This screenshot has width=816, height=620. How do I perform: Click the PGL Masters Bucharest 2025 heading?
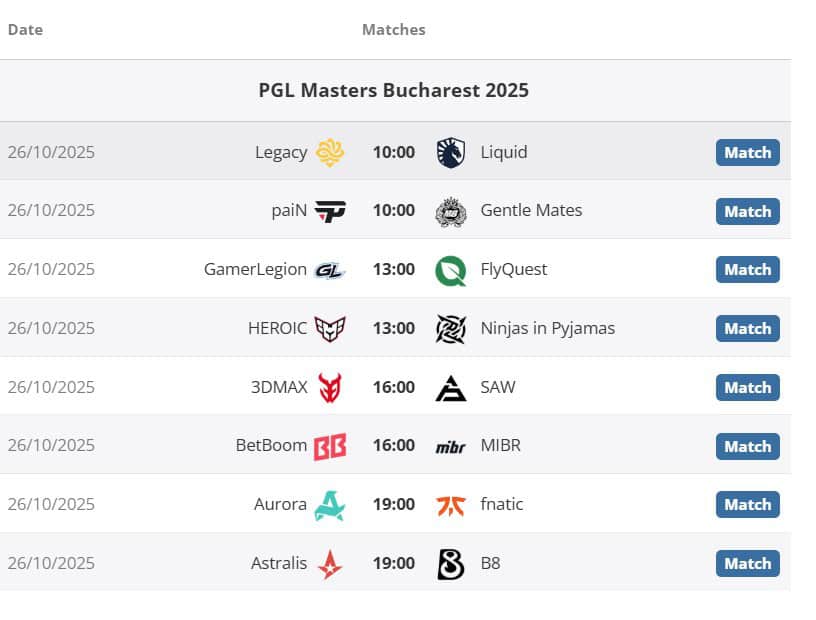pos(394,90)
